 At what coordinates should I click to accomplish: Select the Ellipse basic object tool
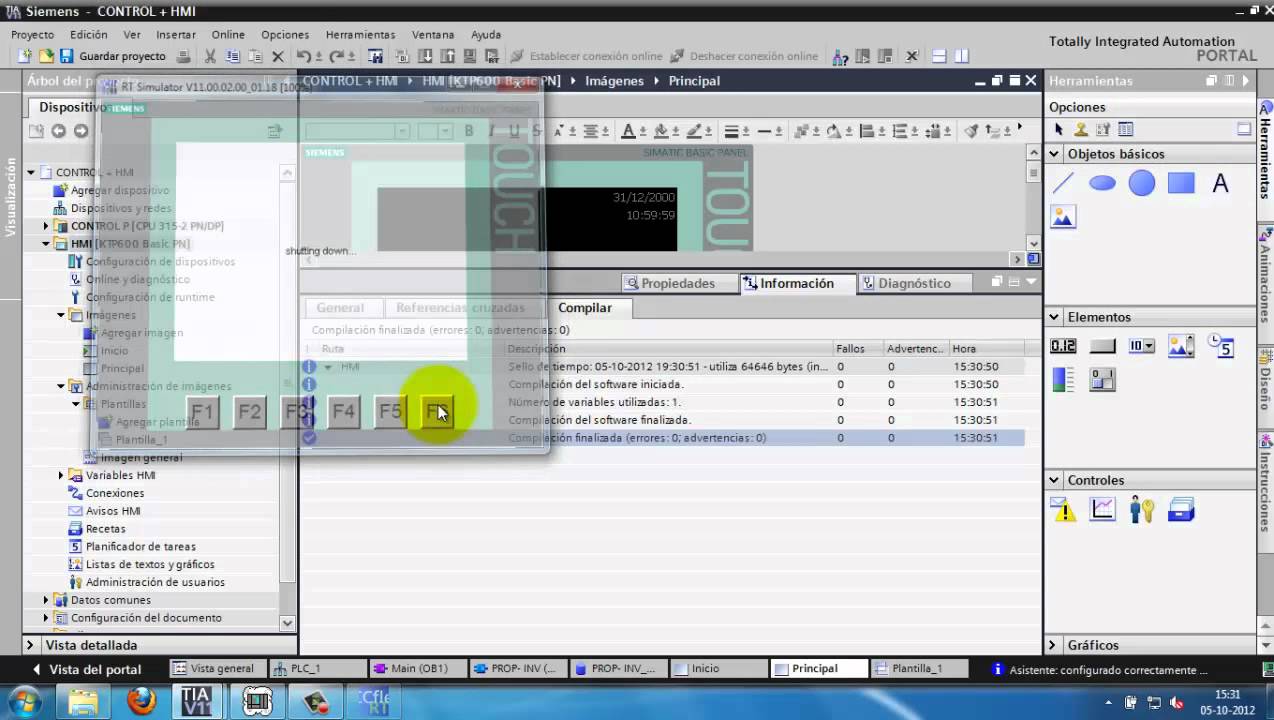coord(1102,183)
